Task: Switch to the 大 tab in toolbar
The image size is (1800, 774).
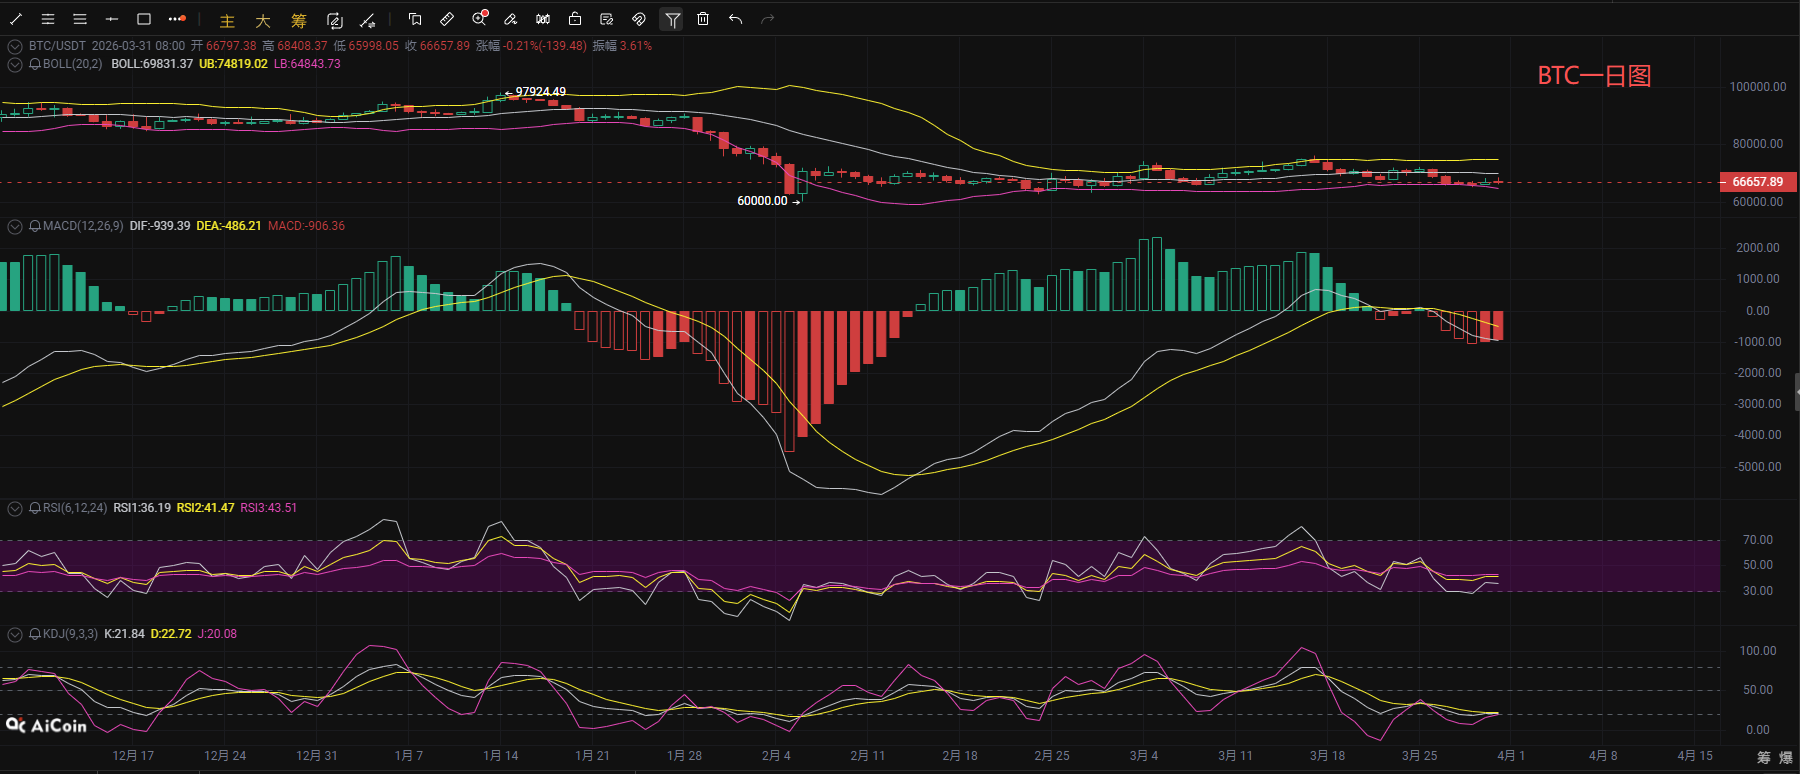Action: (263, 20)
